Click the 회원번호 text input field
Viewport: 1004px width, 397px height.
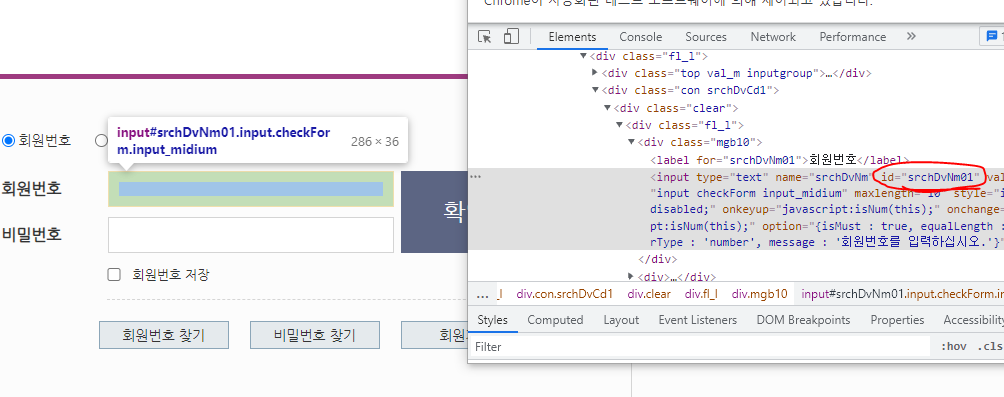point(251,189)
